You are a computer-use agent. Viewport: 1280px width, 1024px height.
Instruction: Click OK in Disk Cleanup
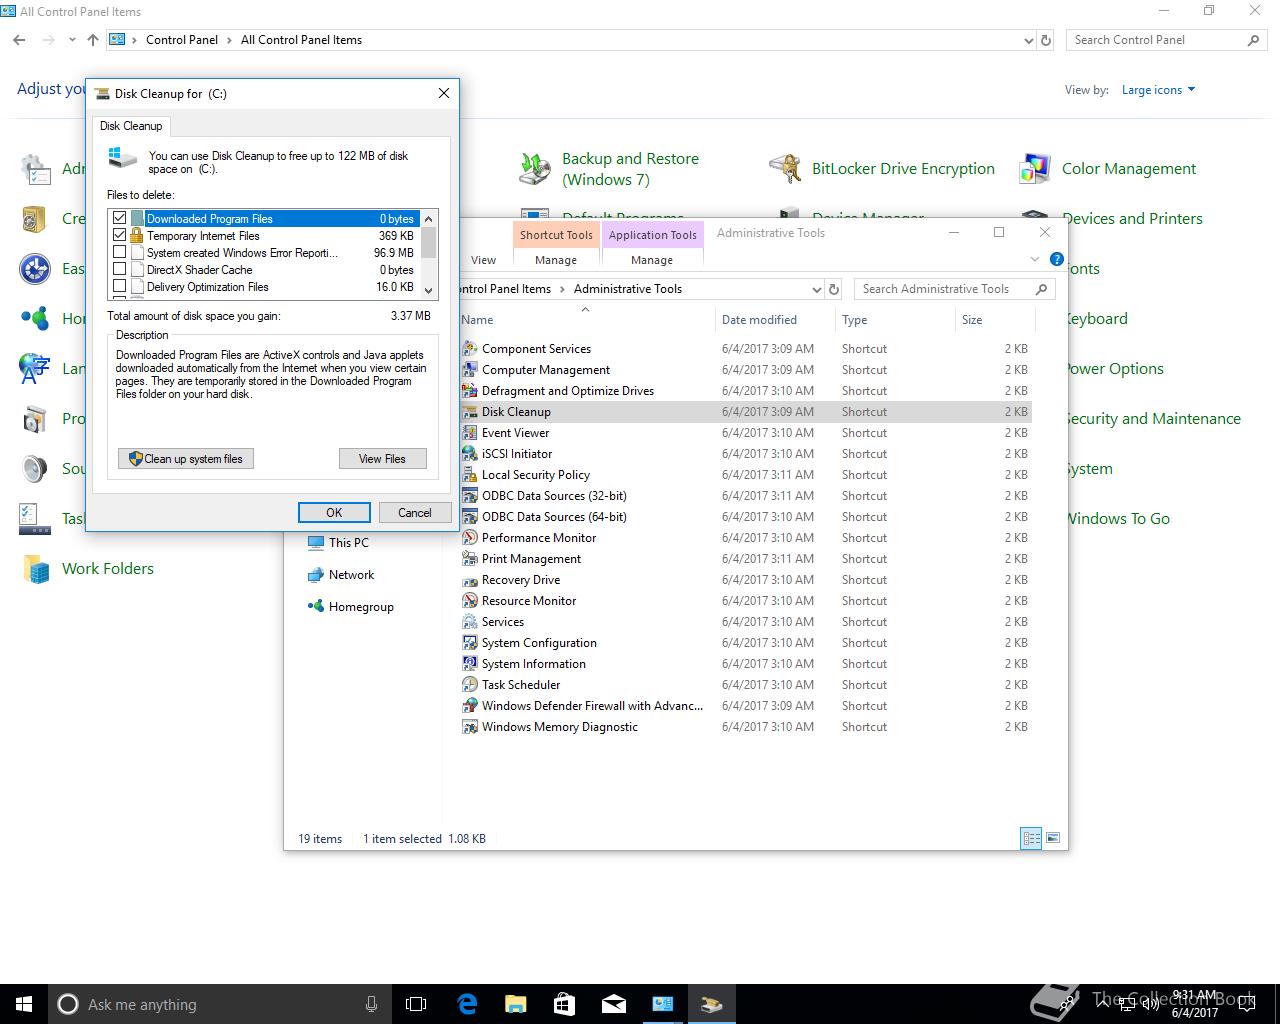[x=334, y=512]
